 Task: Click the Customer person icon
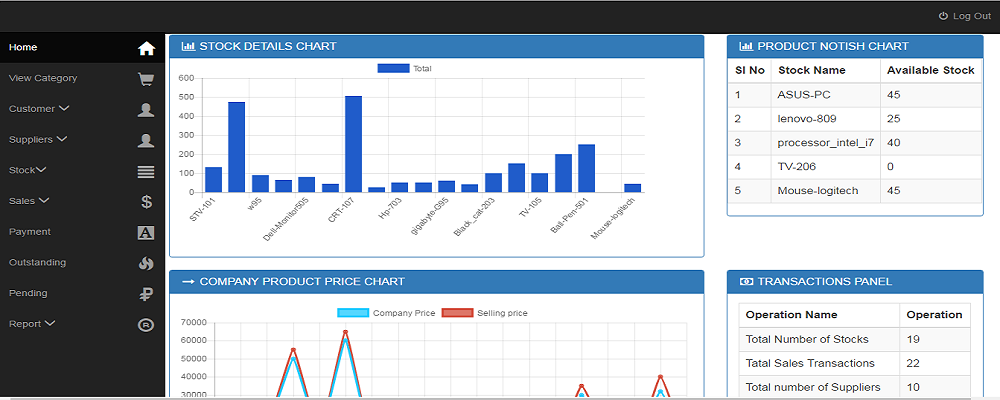coord(146,110)
